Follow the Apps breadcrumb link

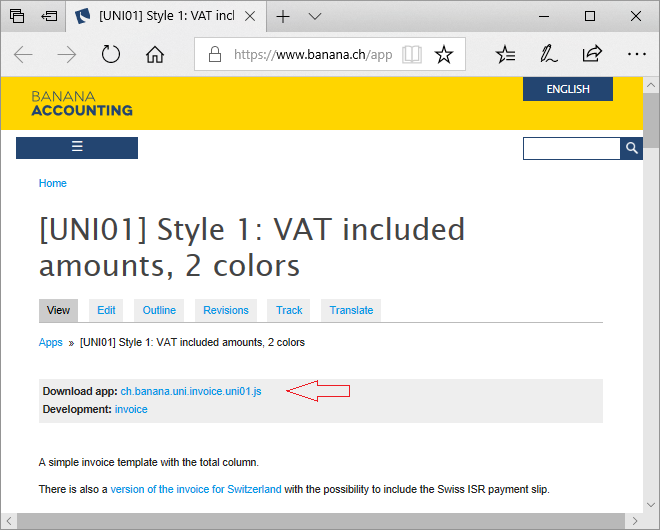tap(51, 342)
